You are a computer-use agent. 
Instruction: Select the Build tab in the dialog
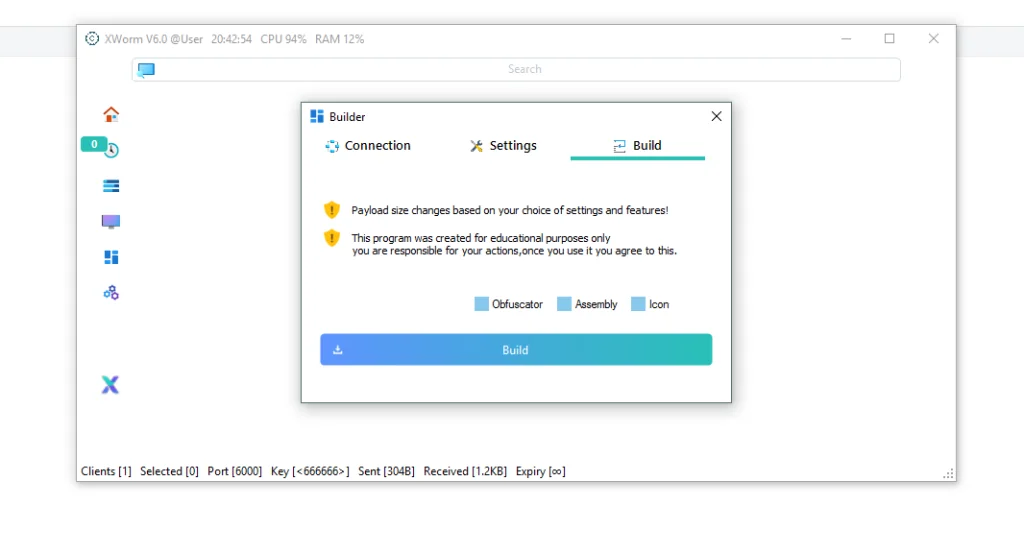(637, 146)
